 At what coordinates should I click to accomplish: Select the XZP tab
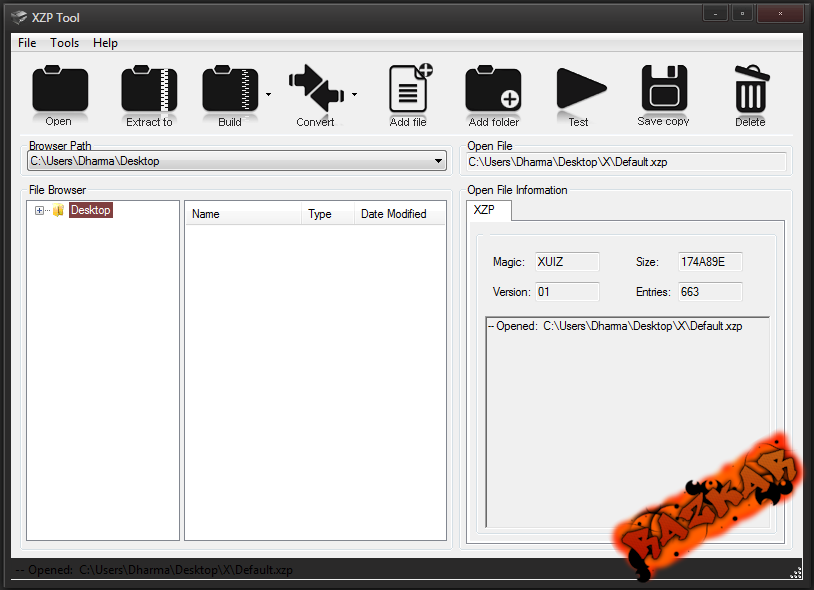click(x=489, y=210)
